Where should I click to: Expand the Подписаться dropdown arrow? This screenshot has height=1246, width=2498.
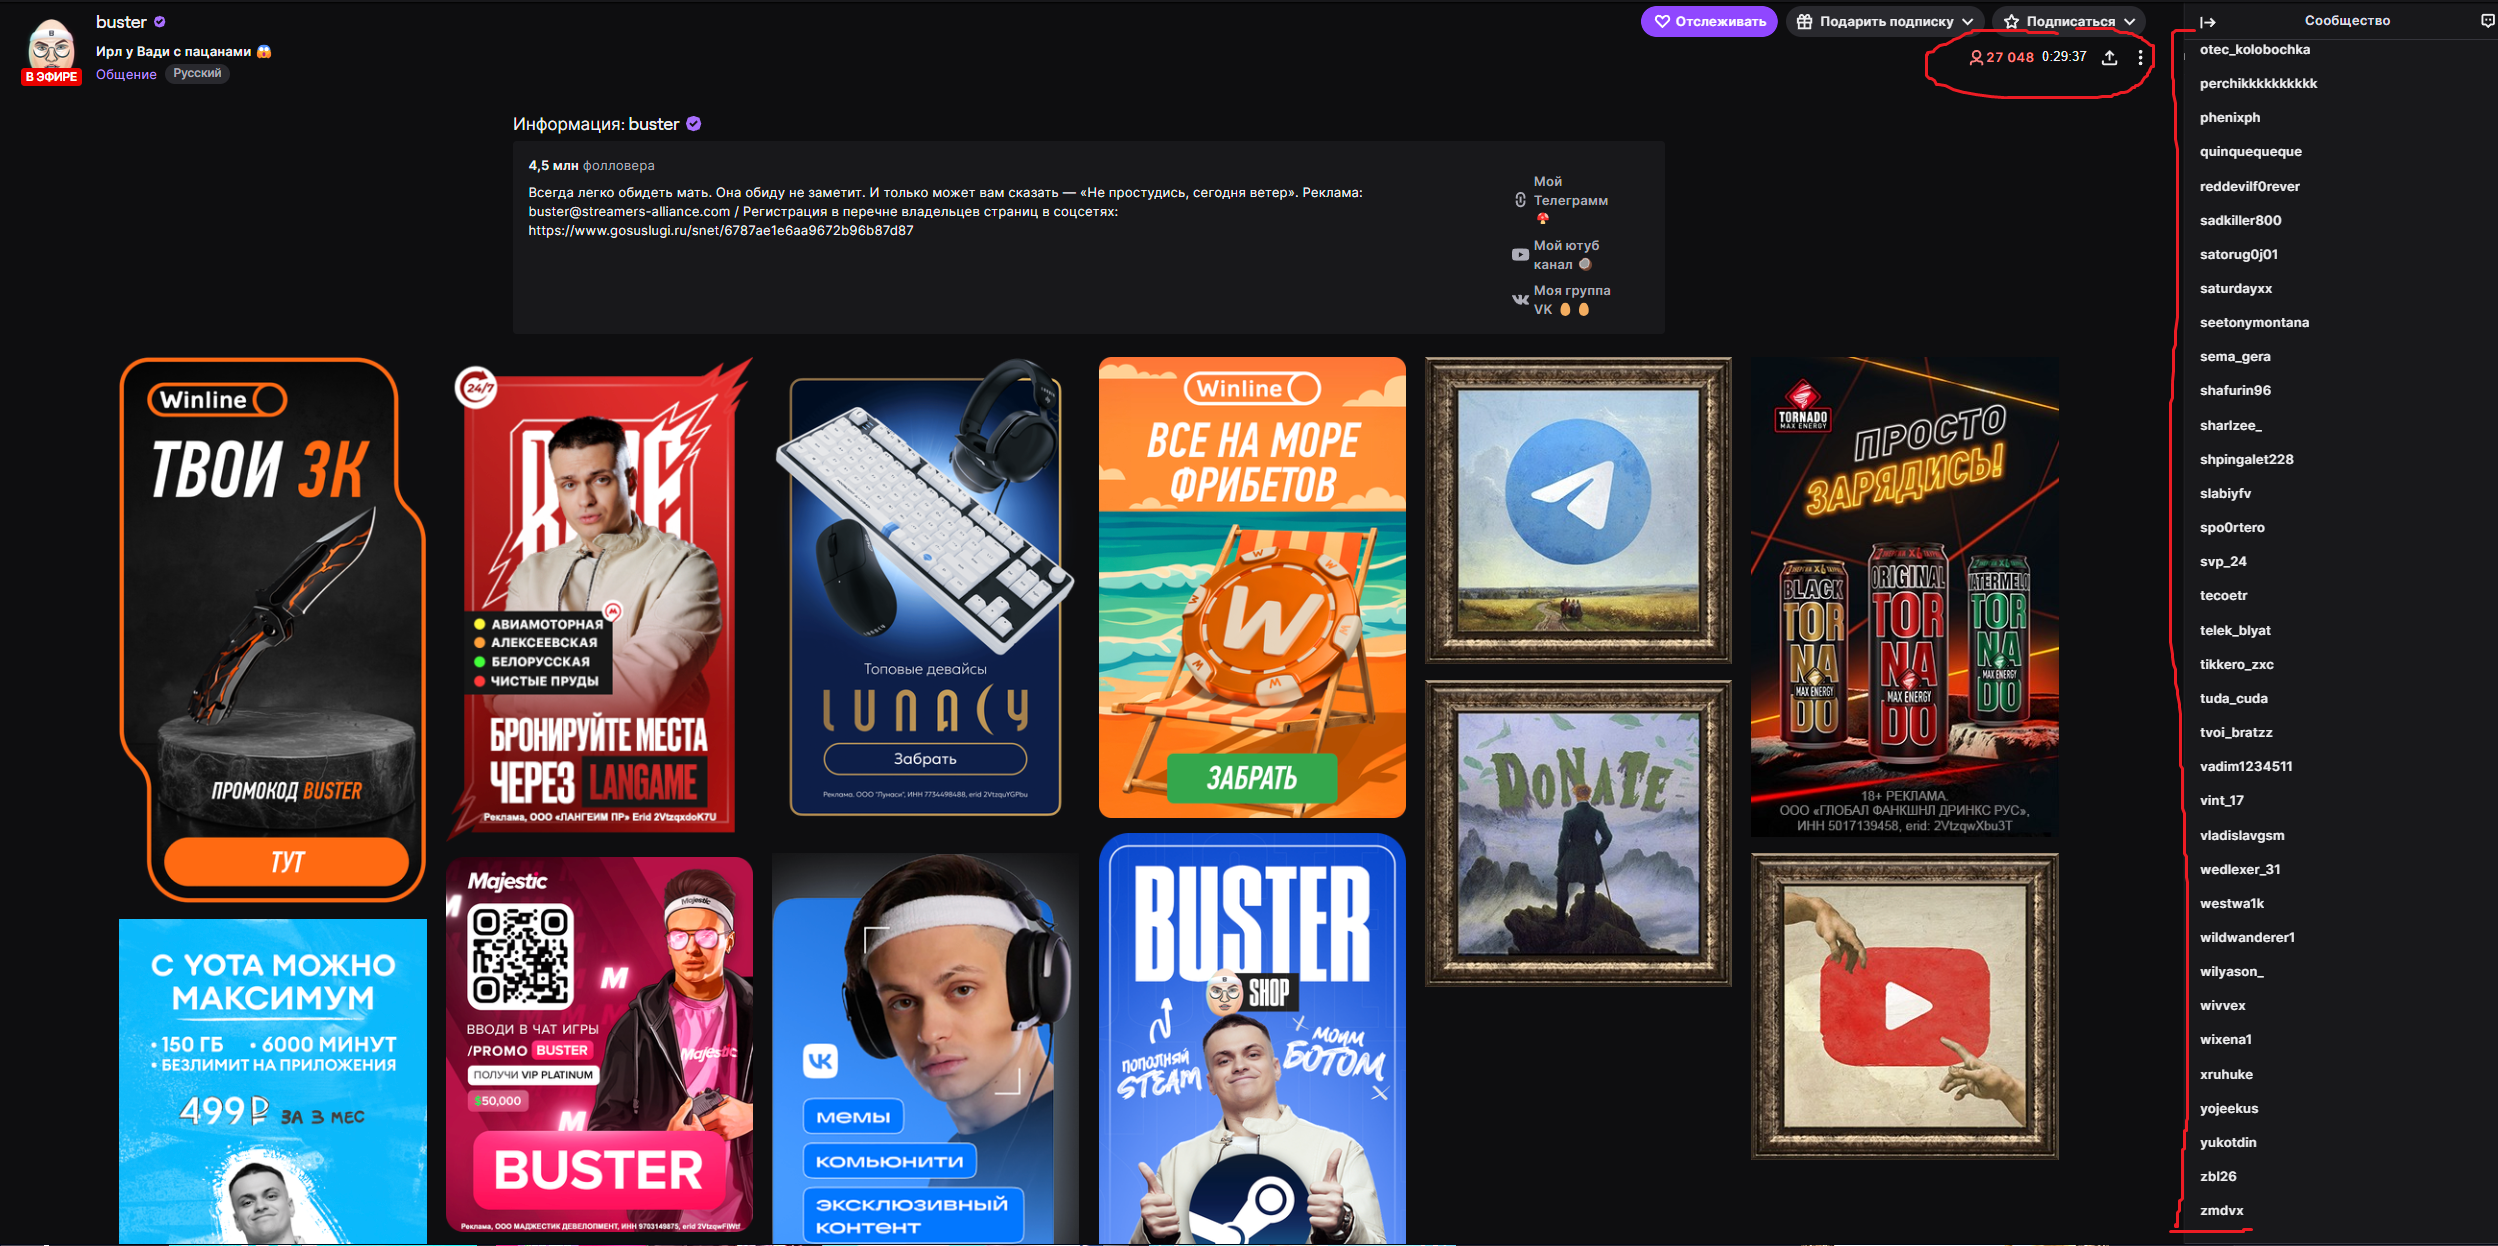point(2130,21)
